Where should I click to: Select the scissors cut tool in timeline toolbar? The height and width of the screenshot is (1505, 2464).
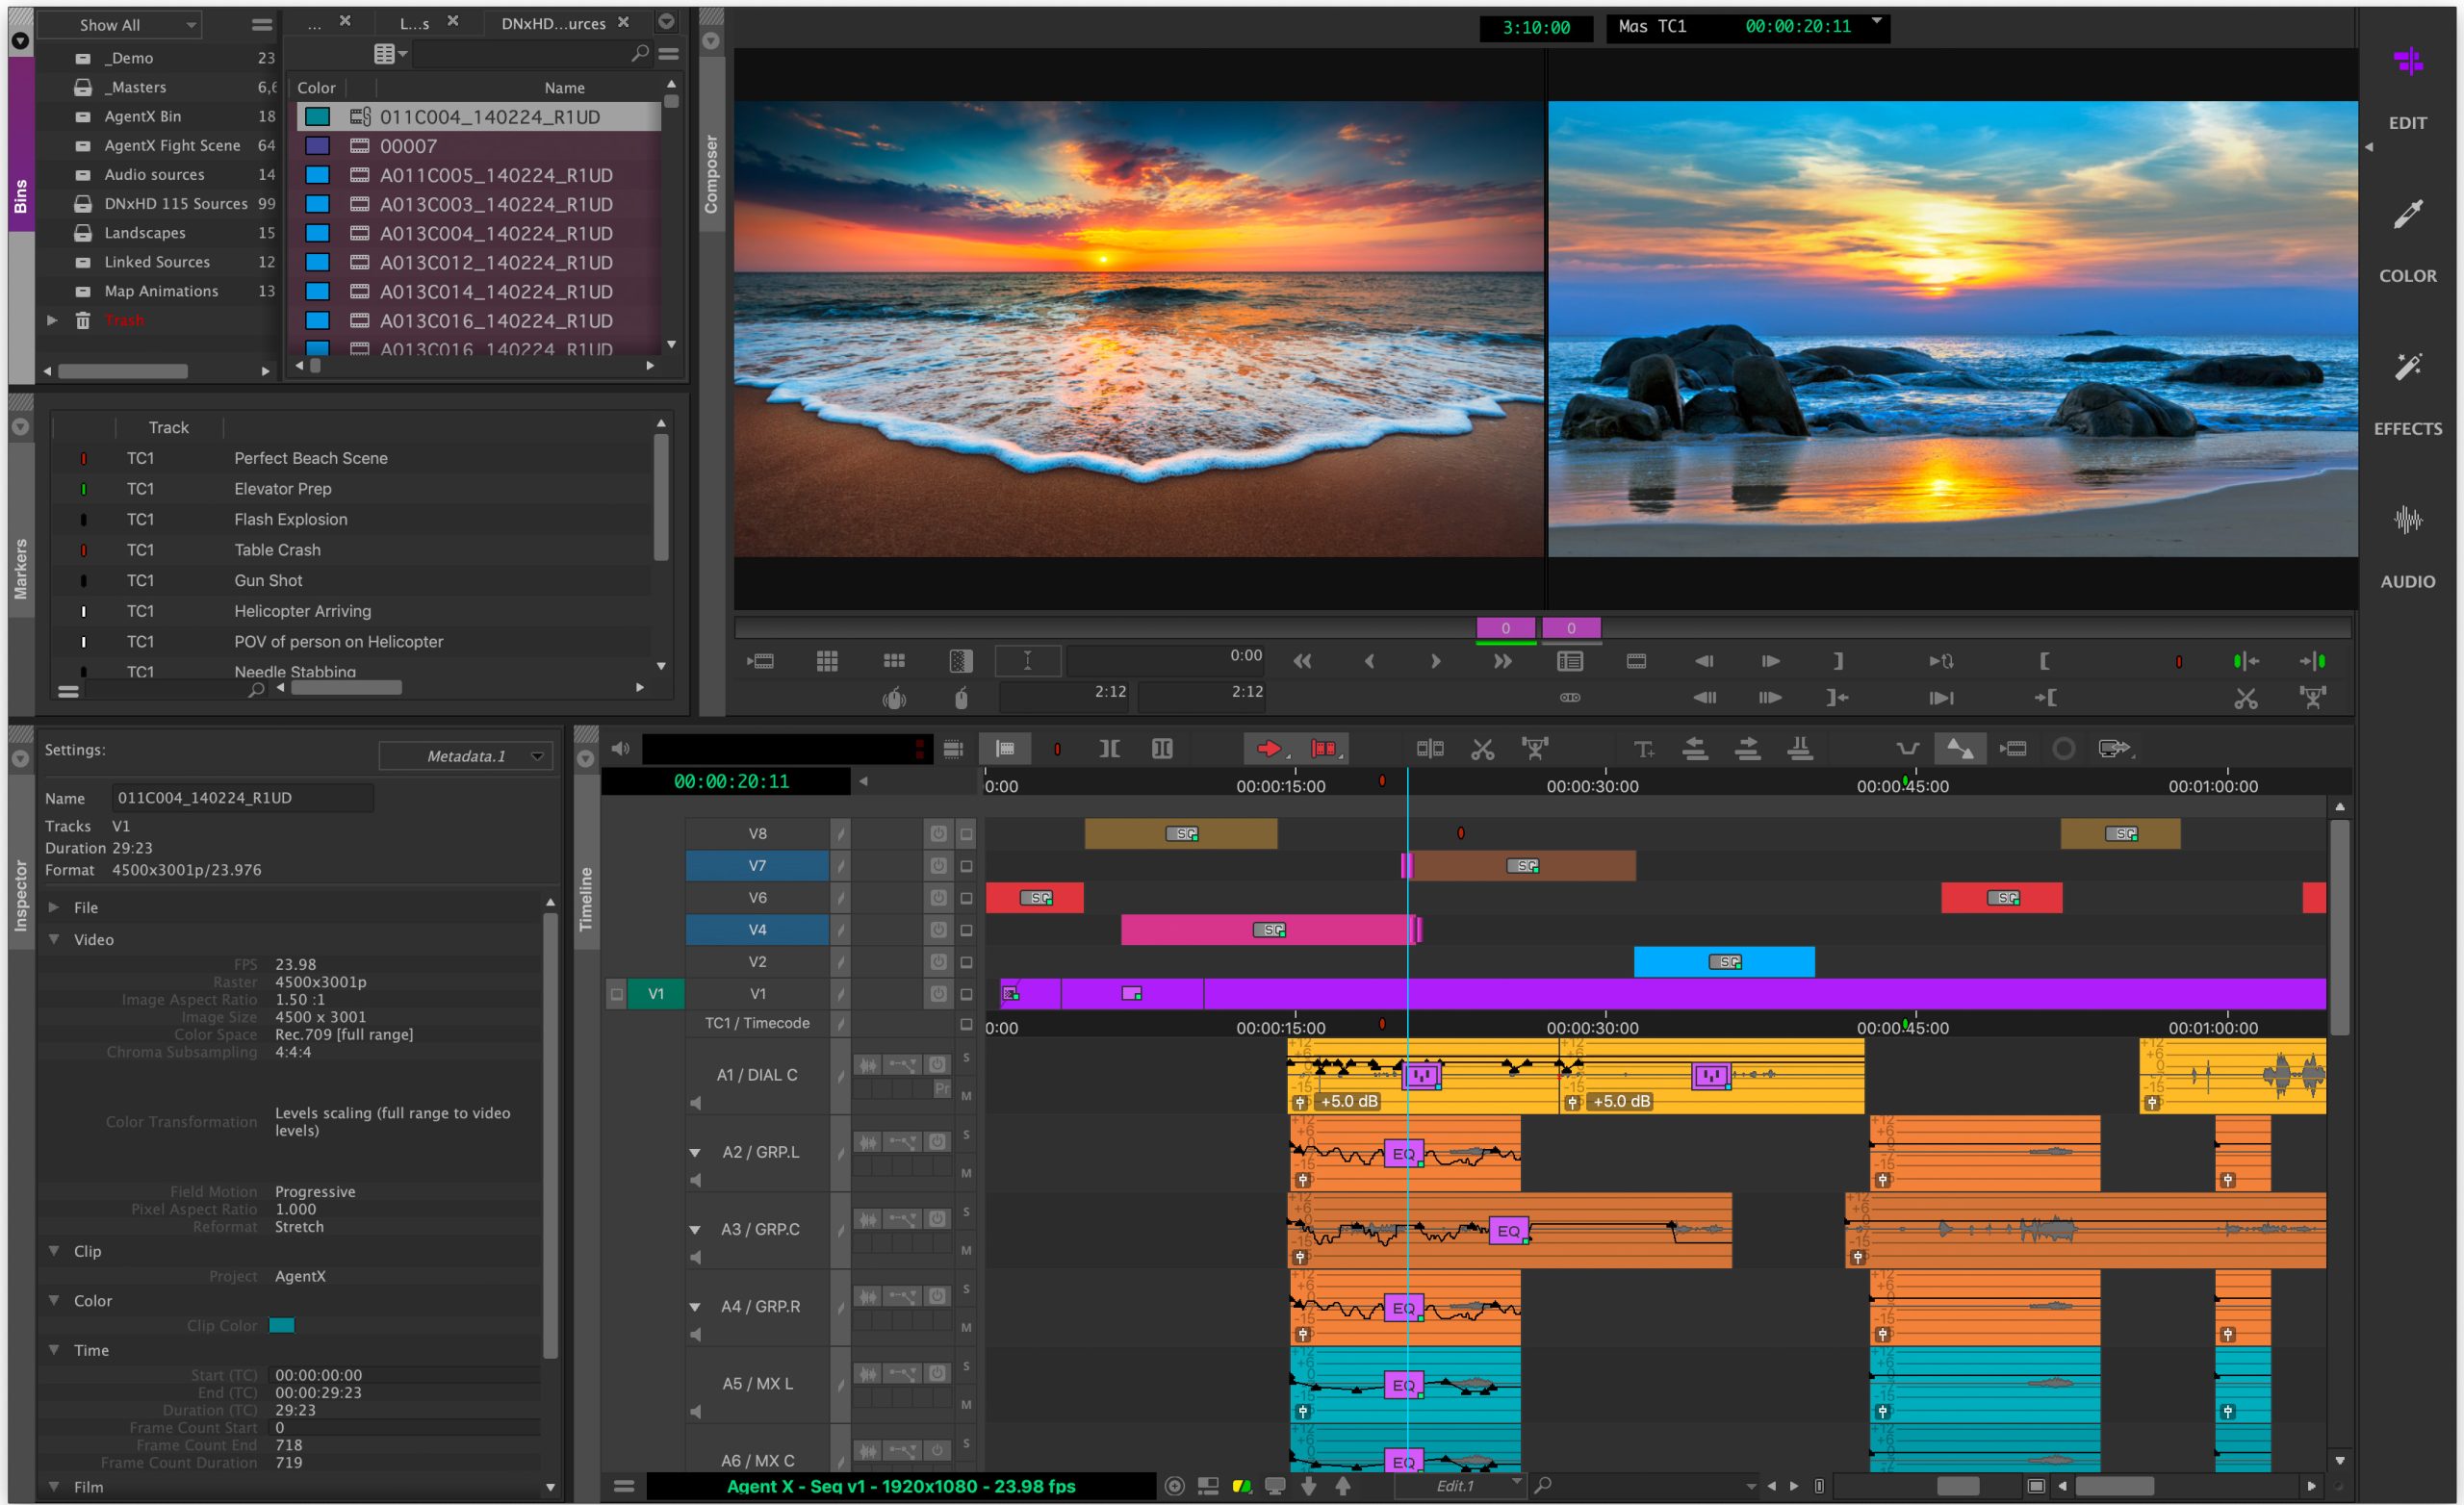pos(1484,748)
